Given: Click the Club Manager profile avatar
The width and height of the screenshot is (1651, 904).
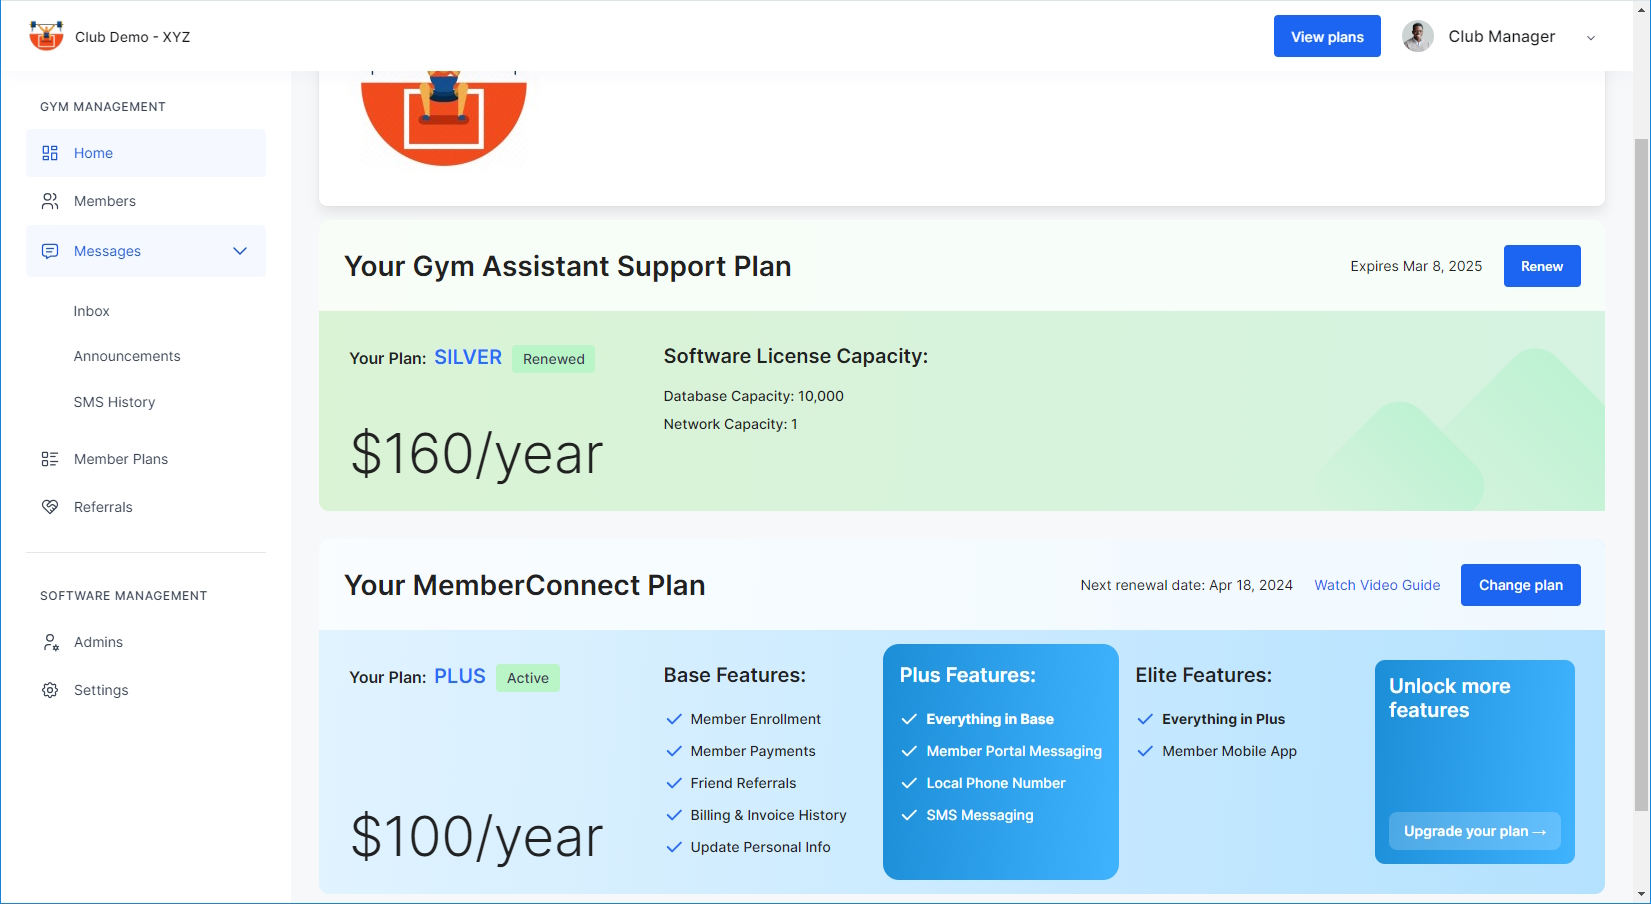Looking at the screenshot, I should [1417, 36].
